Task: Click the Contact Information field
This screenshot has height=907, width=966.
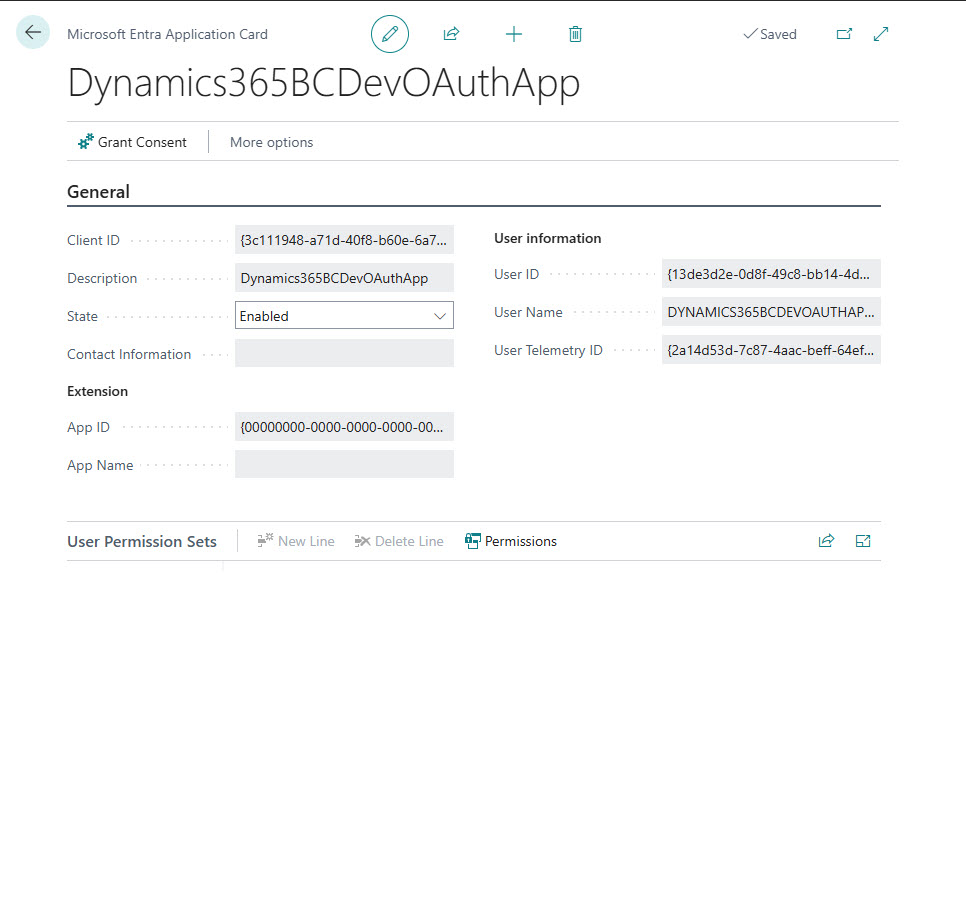Action: pos(344,354)
